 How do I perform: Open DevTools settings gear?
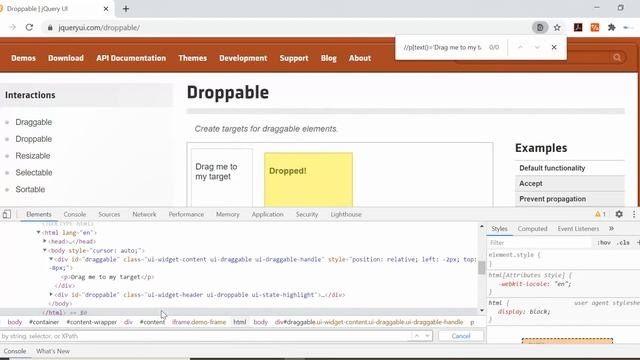[619, 214]
